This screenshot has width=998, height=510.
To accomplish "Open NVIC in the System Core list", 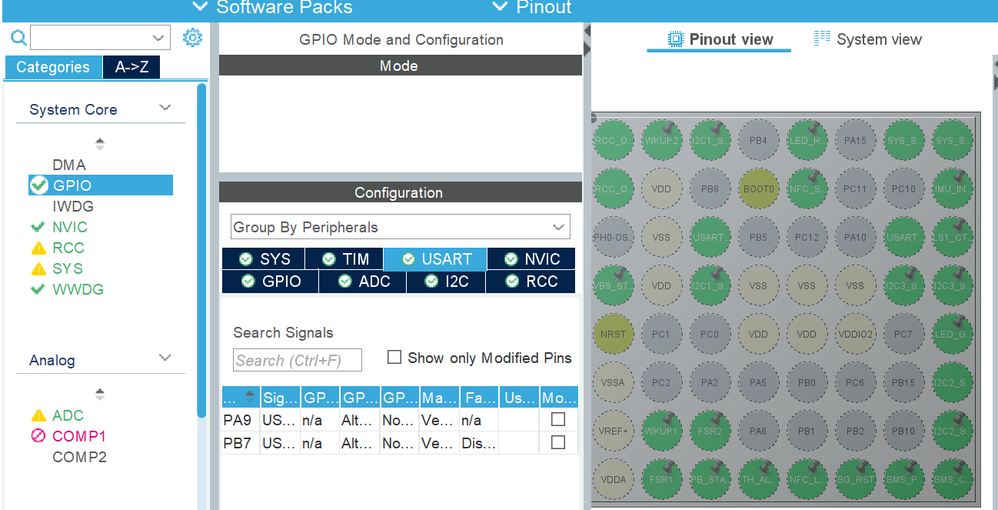I will [x=70, y=227].
